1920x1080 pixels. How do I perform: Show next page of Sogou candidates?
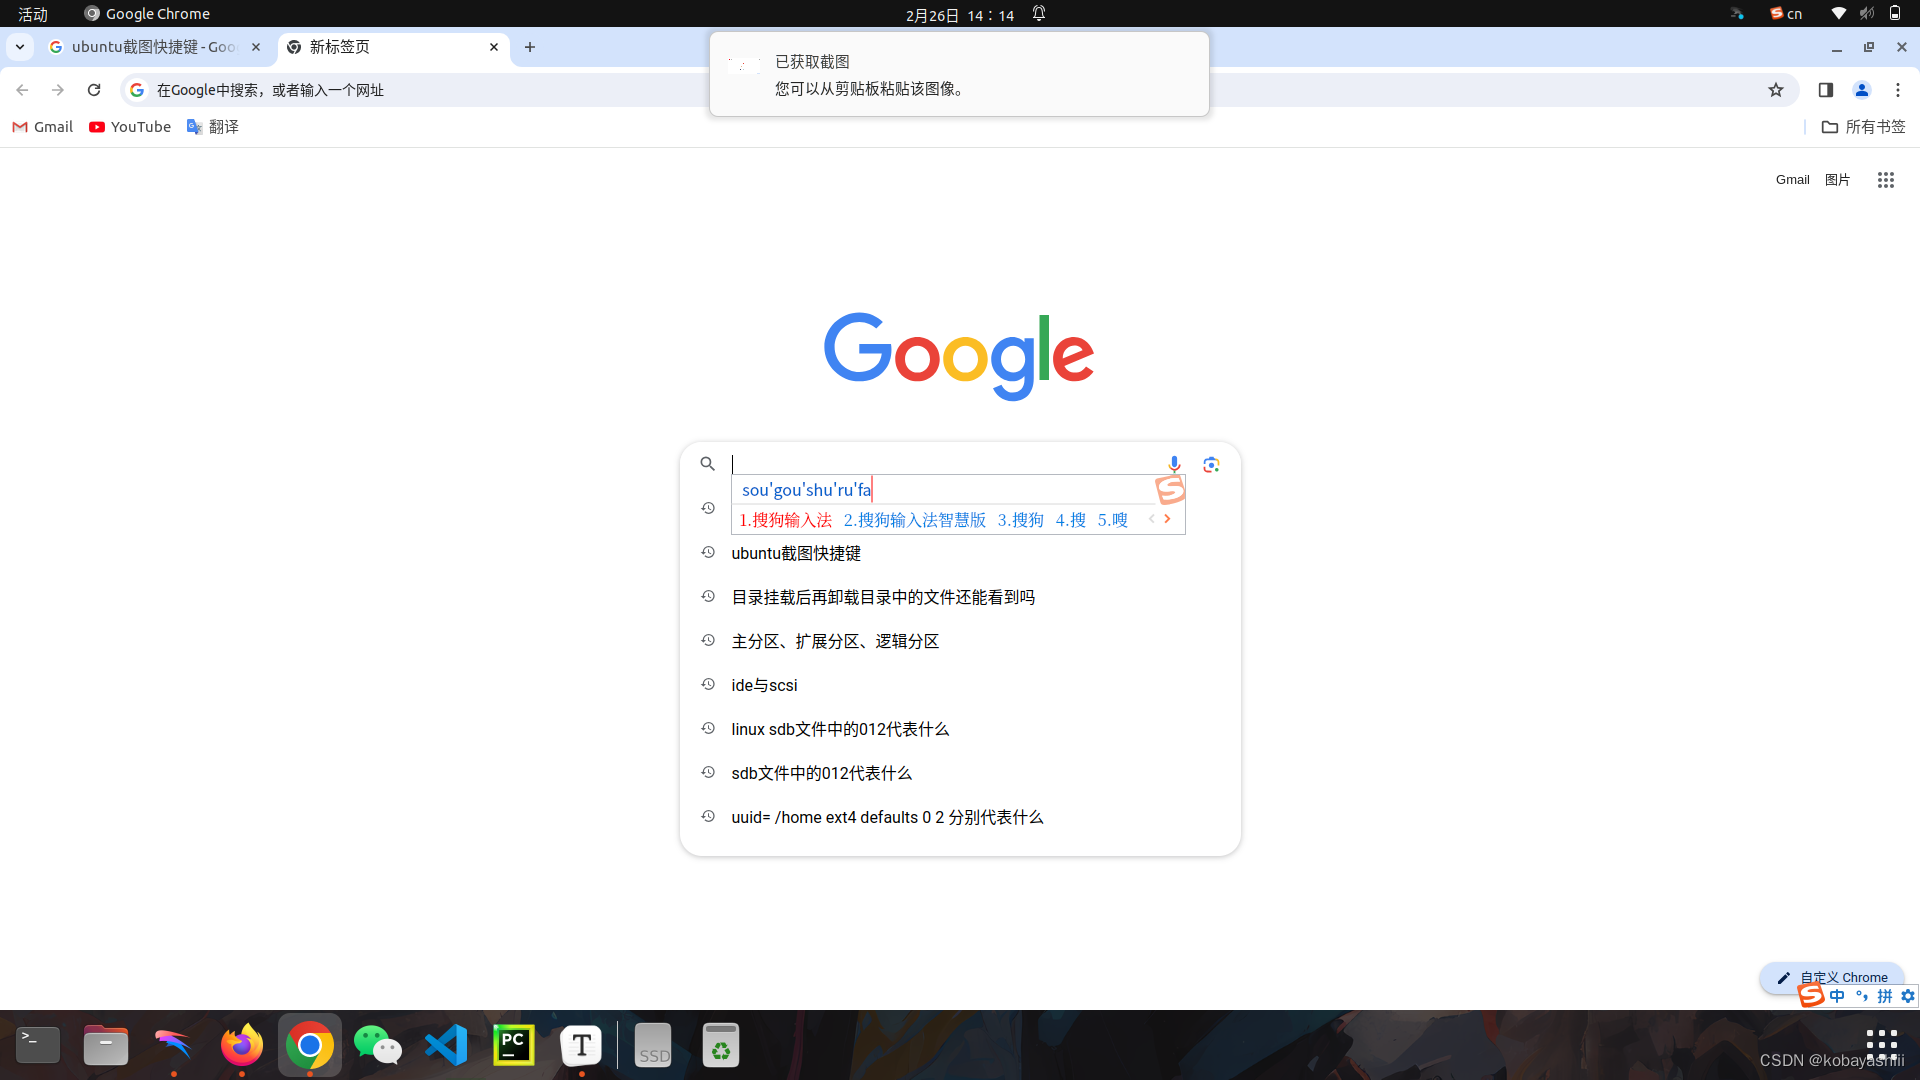pos(1167,519)
